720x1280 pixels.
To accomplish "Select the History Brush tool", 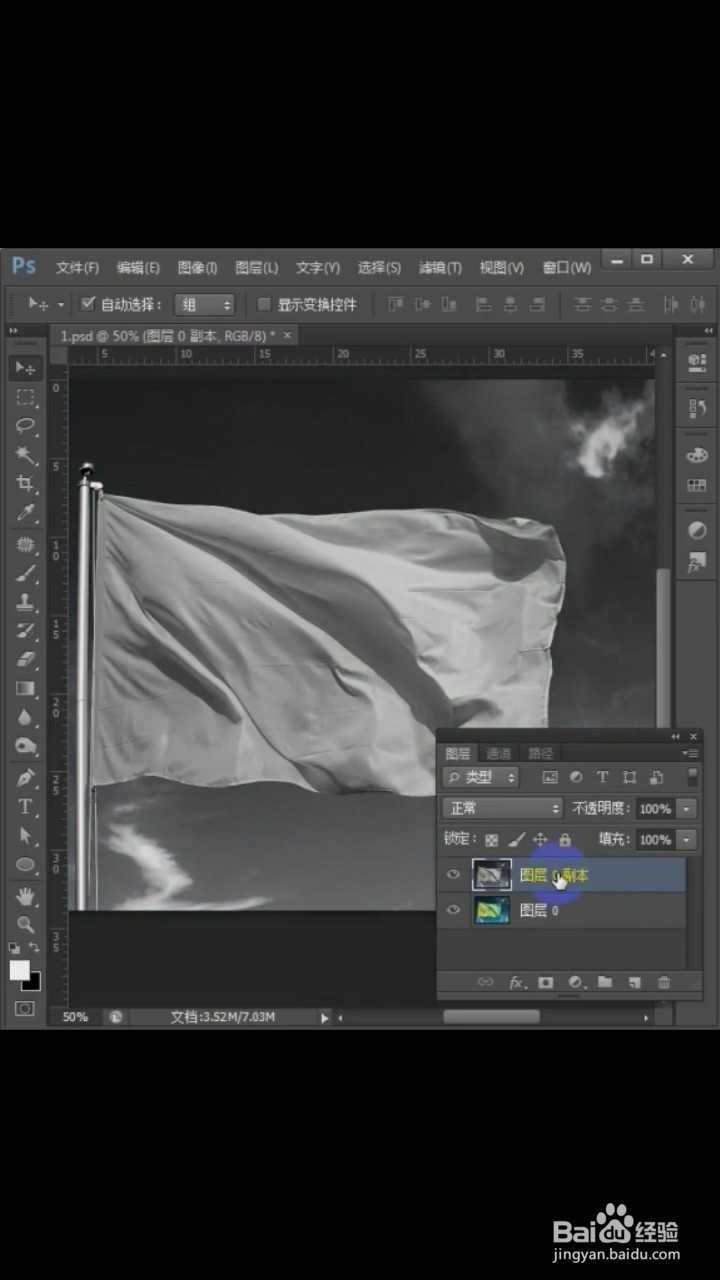I will click(25, 632).
